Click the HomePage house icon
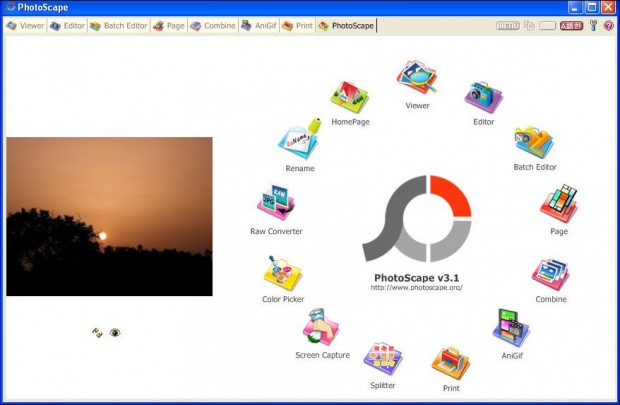 [350, 97]
